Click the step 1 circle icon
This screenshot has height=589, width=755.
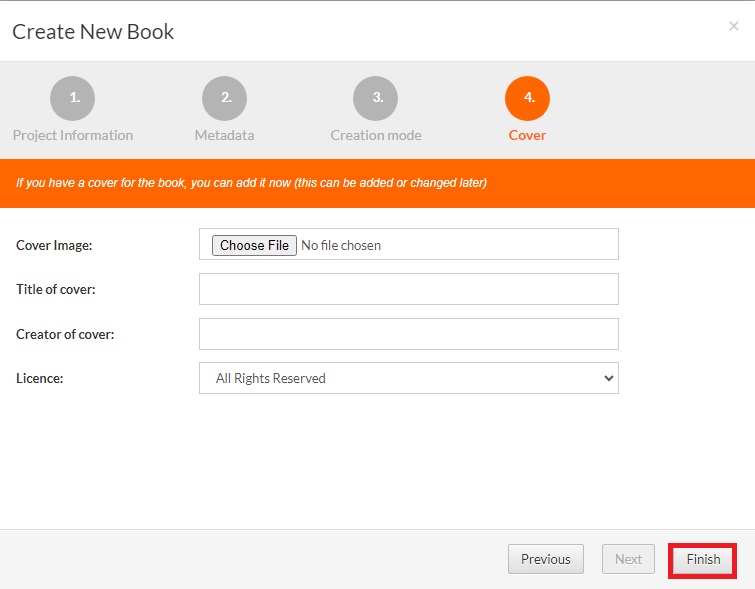tap(73, 98)
